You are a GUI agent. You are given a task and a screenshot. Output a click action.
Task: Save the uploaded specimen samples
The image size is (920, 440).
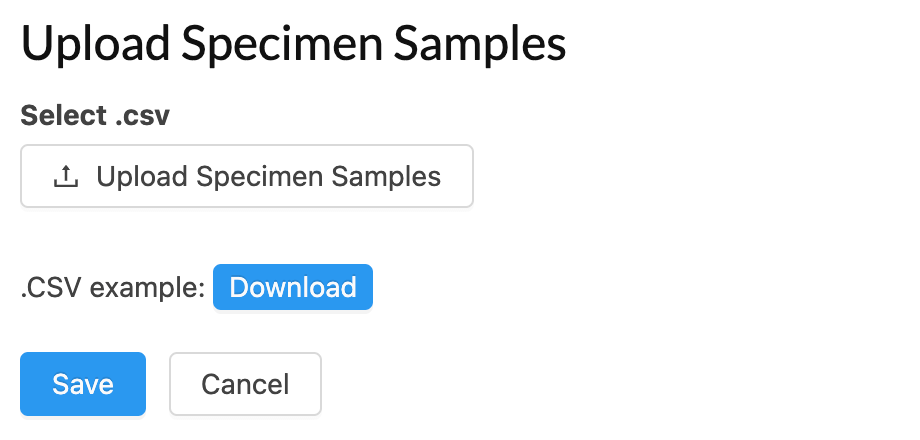pos(83,384)
